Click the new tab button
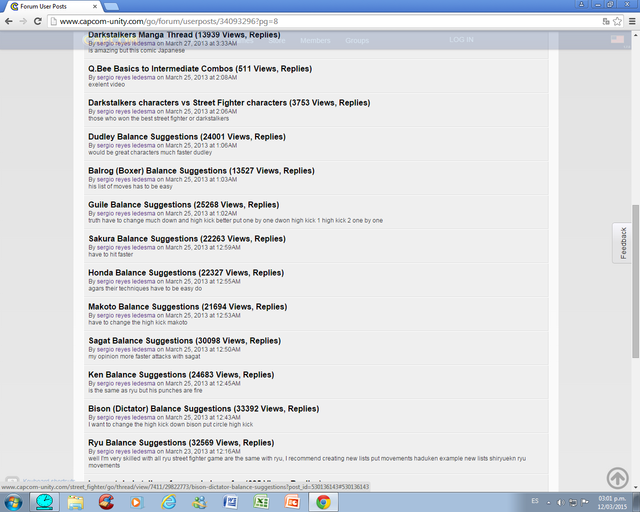The image size is (640, 512). pyautogui.click(x=111, y=7)
